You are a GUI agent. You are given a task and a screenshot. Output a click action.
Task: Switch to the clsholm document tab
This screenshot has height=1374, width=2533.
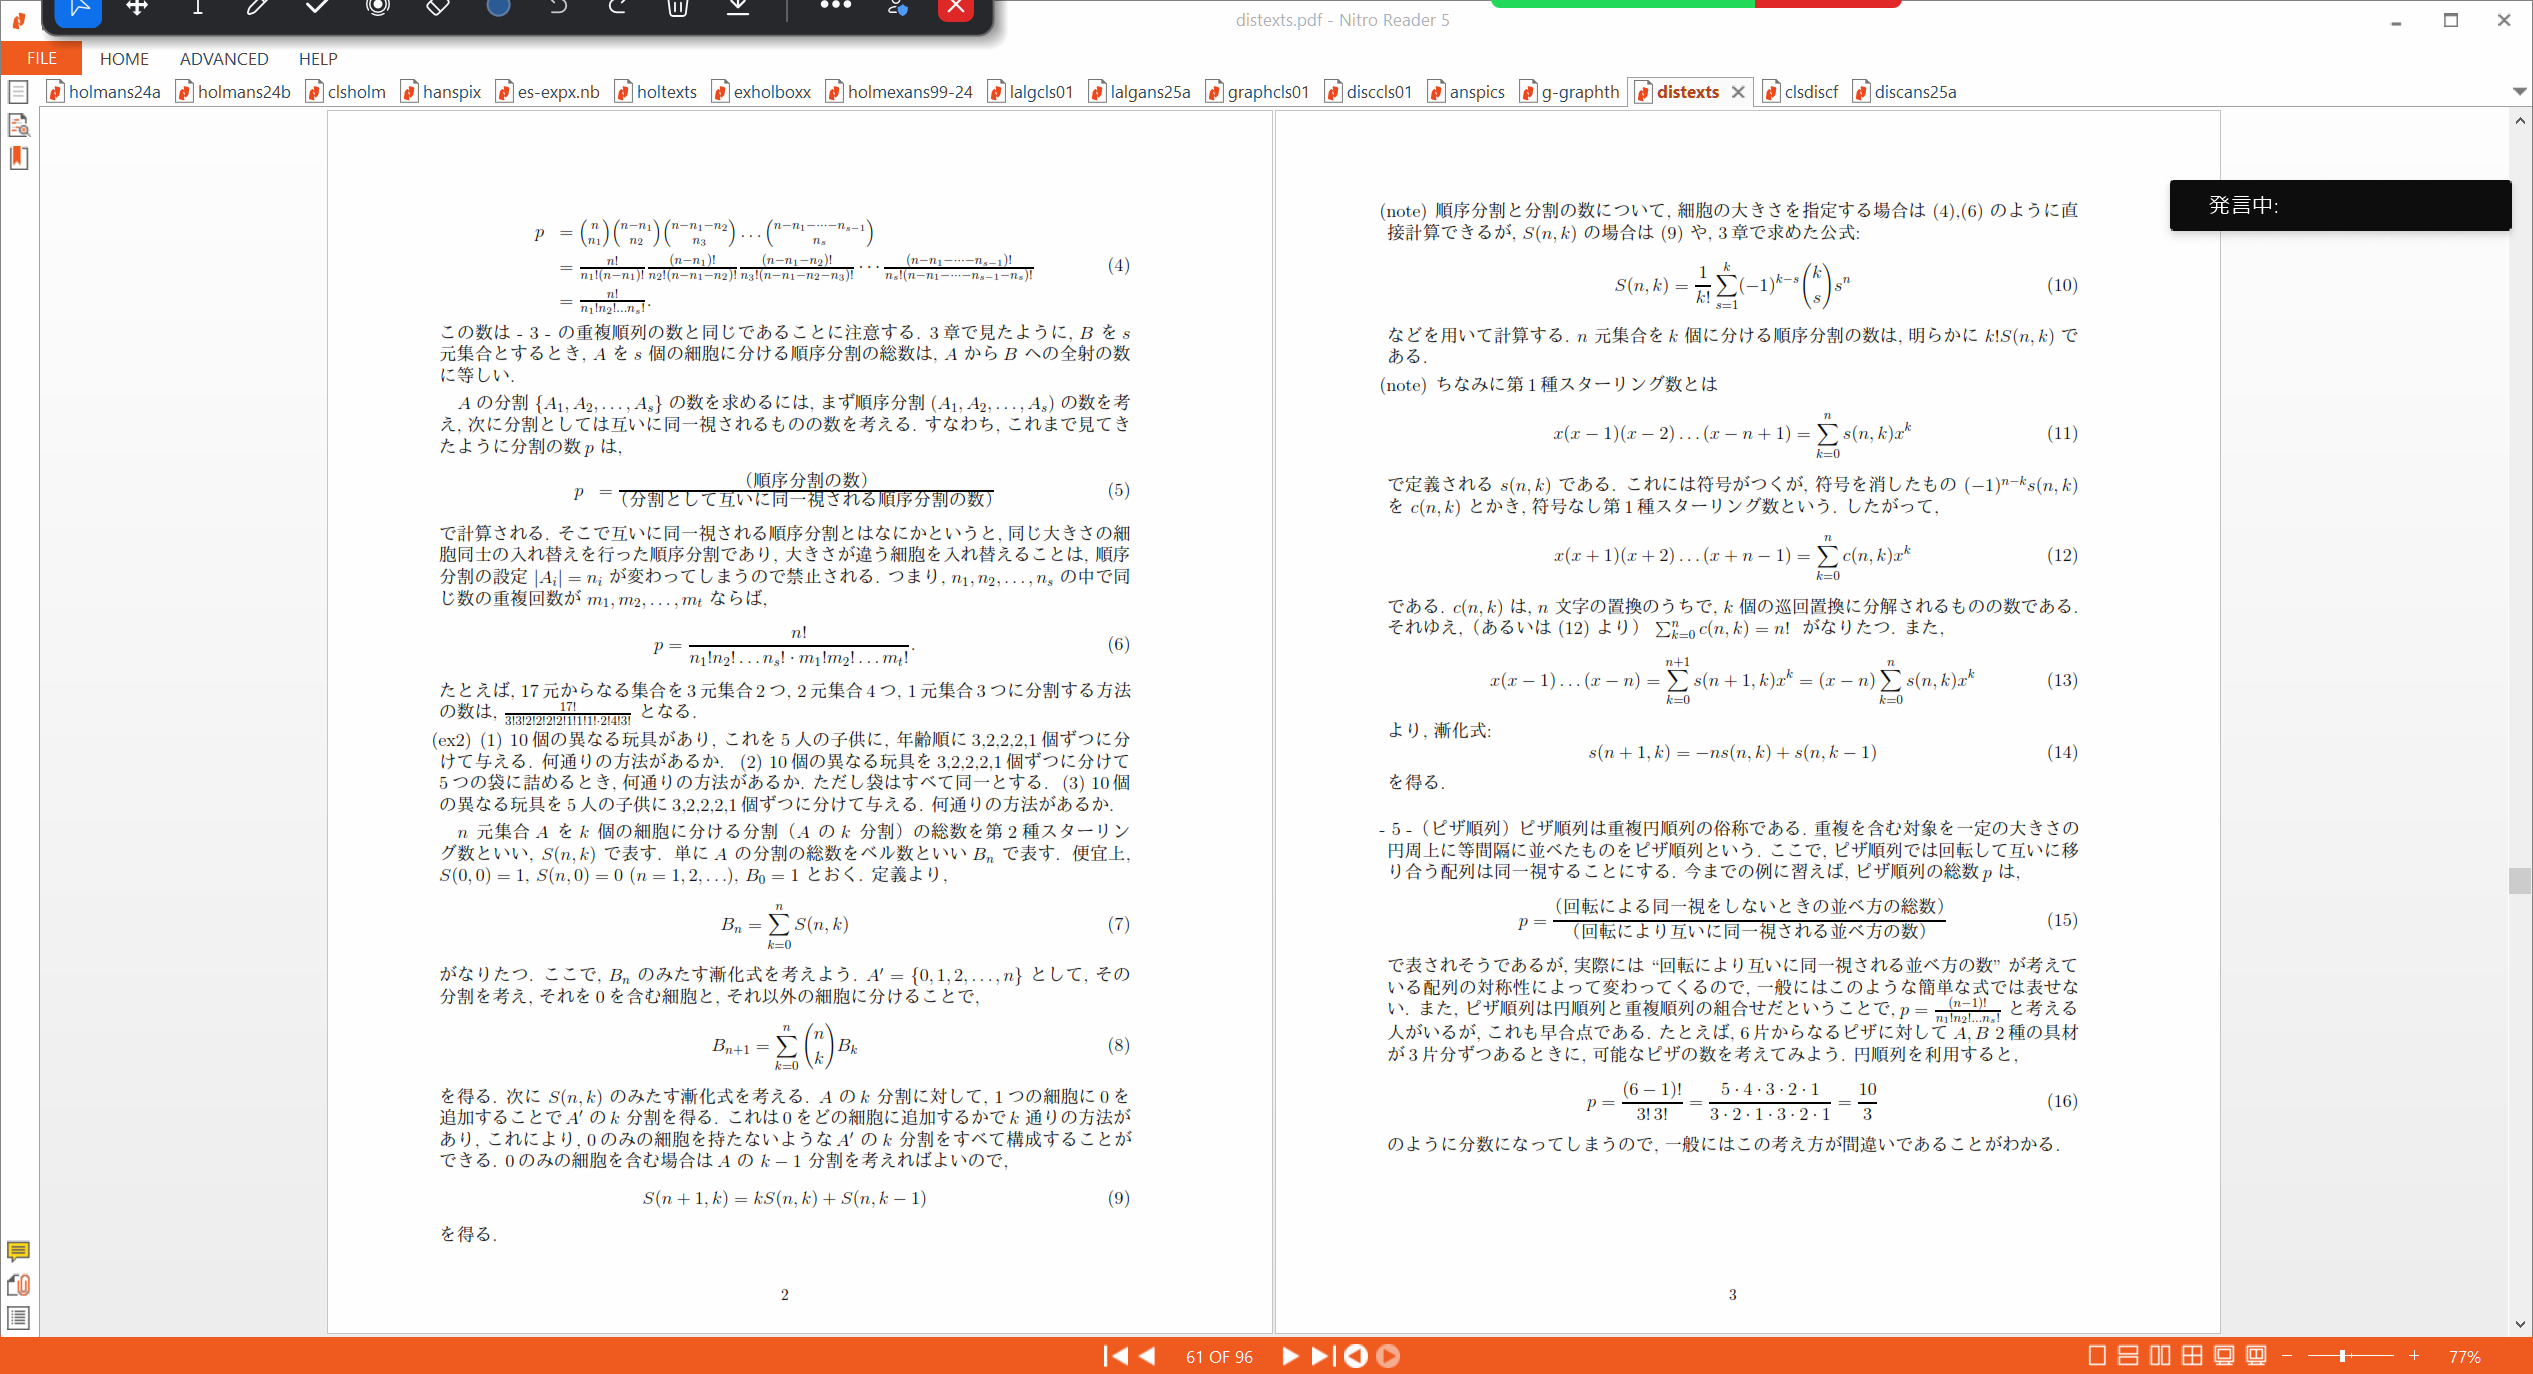click(346, 92)
